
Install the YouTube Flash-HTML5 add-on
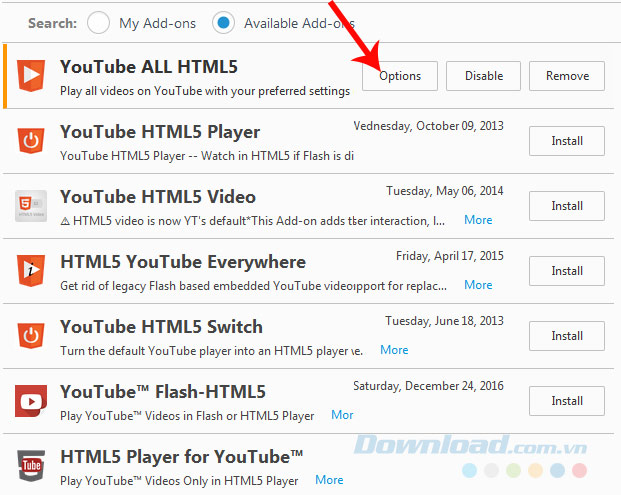(567, 401)
